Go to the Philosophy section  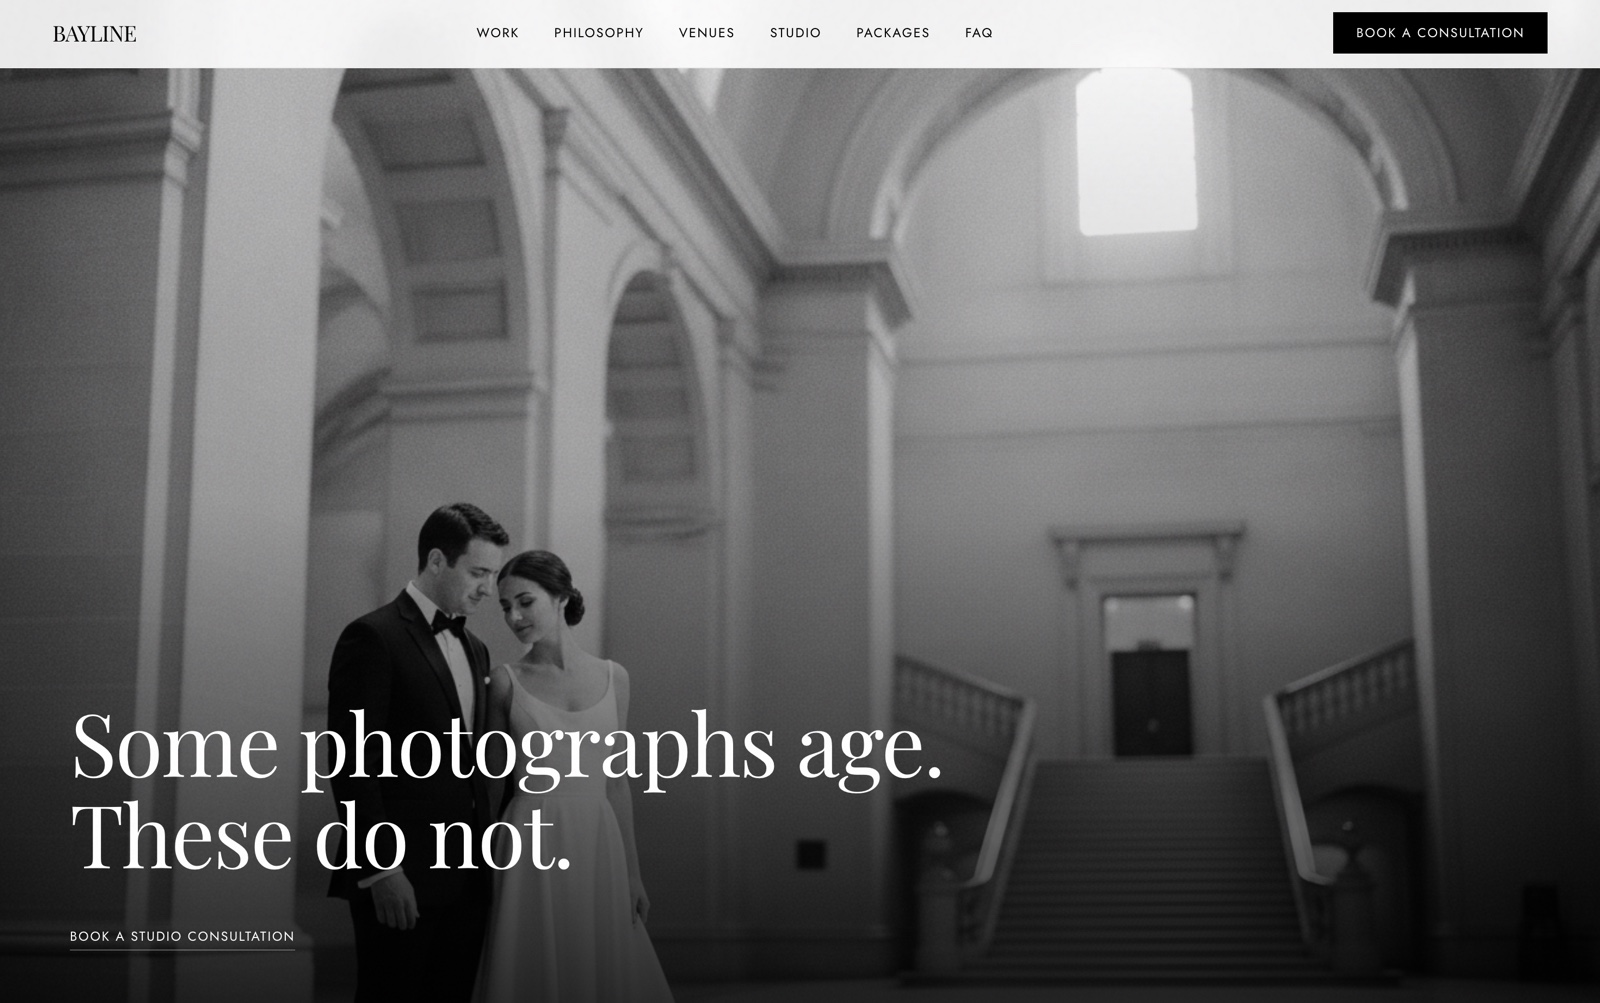599,33
